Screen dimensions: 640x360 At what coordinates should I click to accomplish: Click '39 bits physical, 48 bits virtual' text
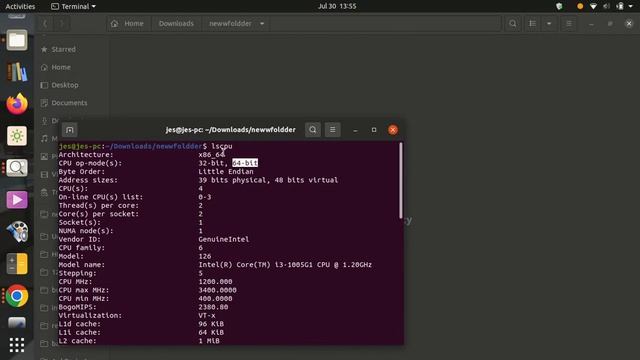coord(268,180)
